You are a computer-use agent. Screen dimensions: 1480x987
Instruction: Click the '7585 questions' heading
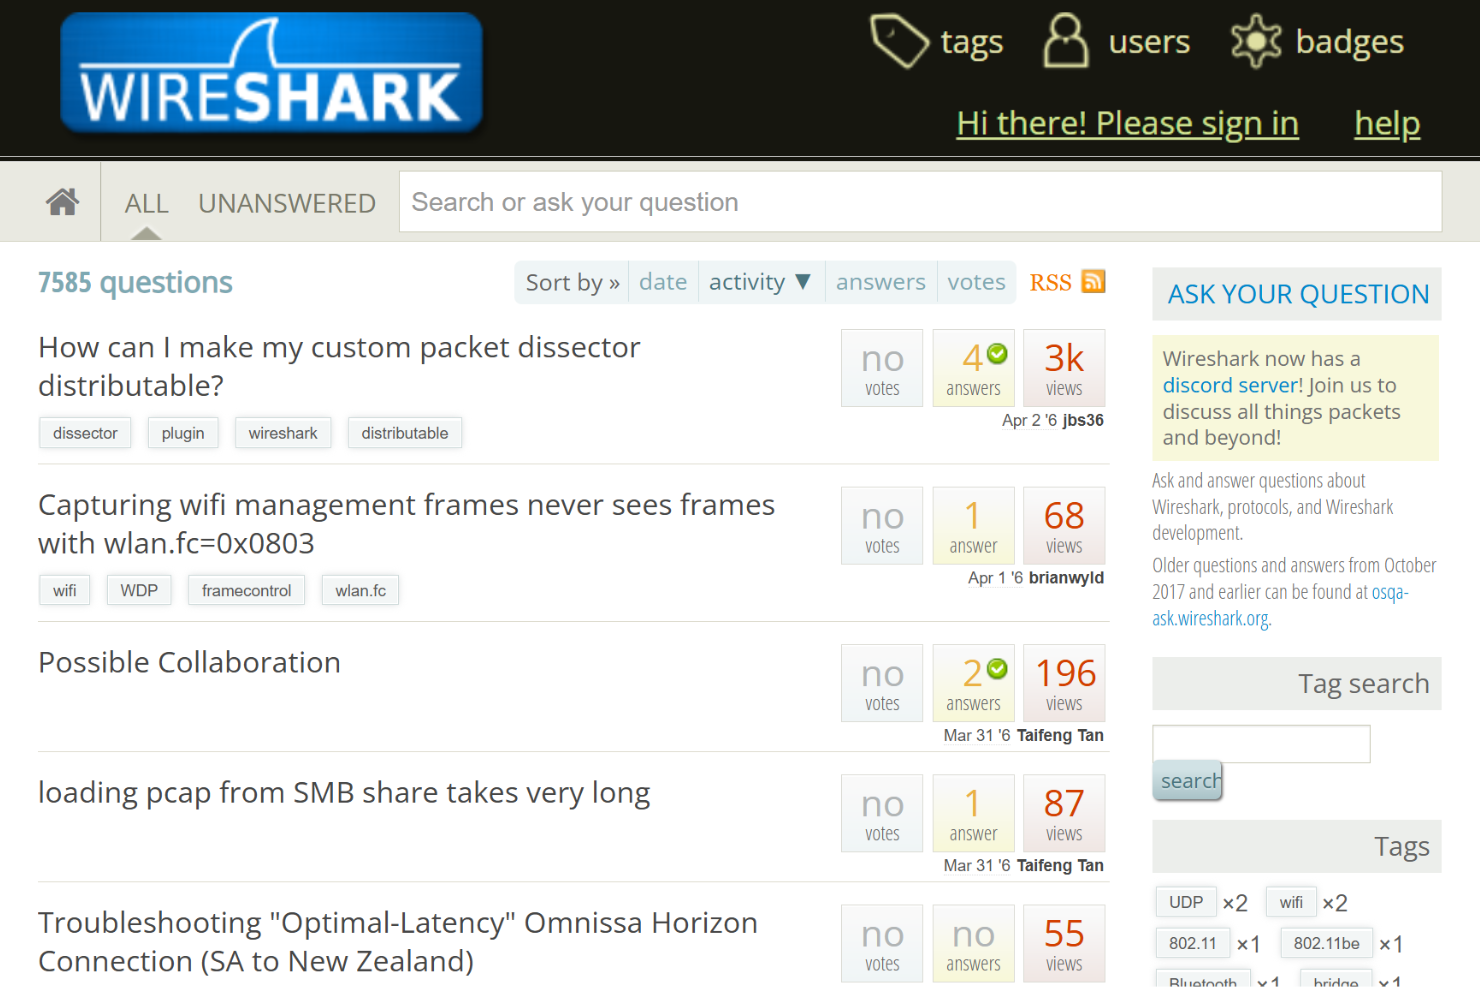[x=135, y=283]
